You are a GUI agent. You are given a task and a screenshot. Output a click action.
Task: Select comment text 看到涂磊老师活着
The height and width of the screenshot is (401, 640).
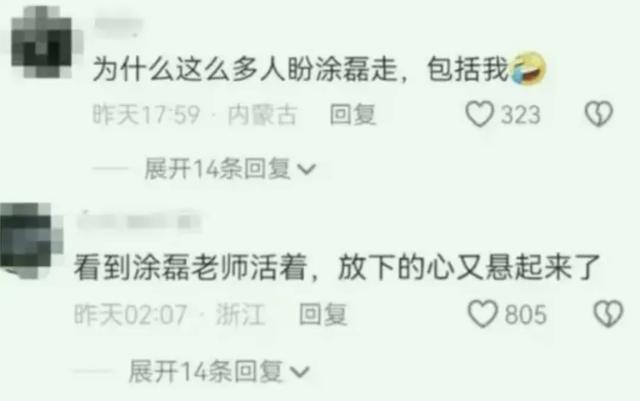[190, 268]
